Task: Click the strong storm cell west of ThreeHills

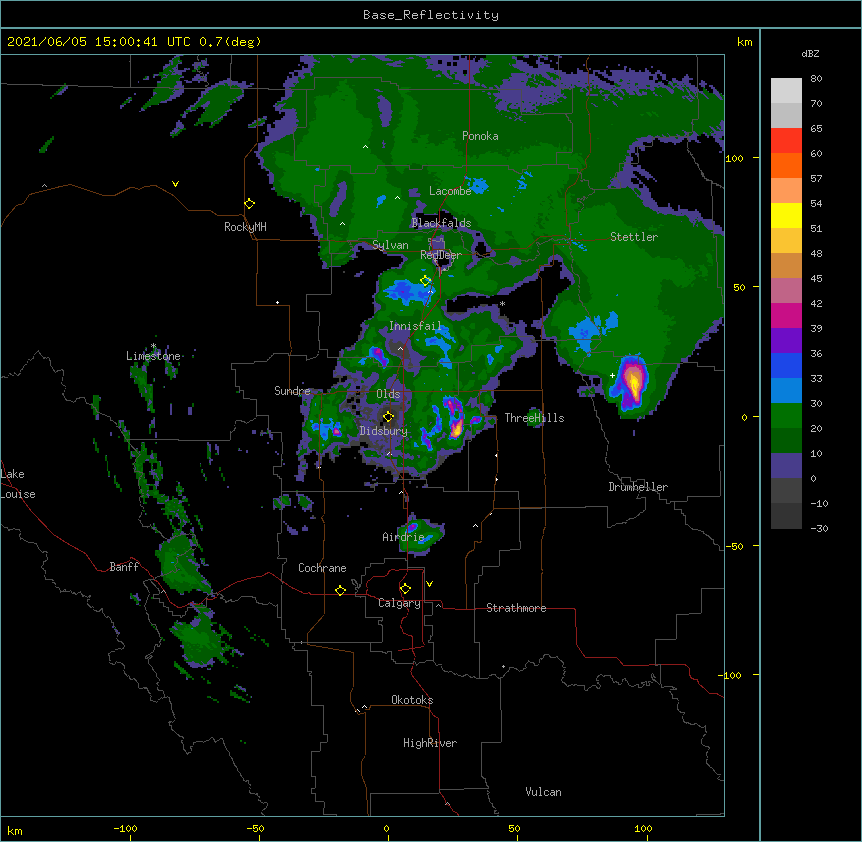Action: tap(455, 418)
